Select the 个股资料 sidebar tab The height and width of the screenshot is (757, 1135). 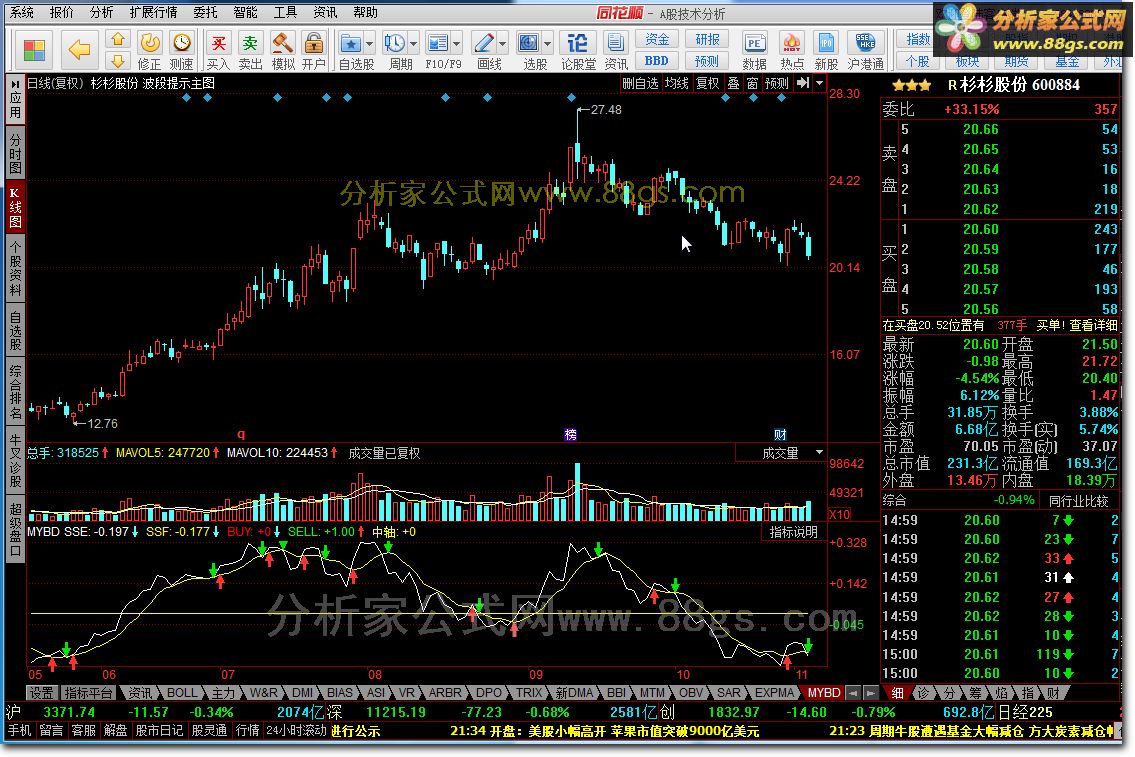[15, 269]
